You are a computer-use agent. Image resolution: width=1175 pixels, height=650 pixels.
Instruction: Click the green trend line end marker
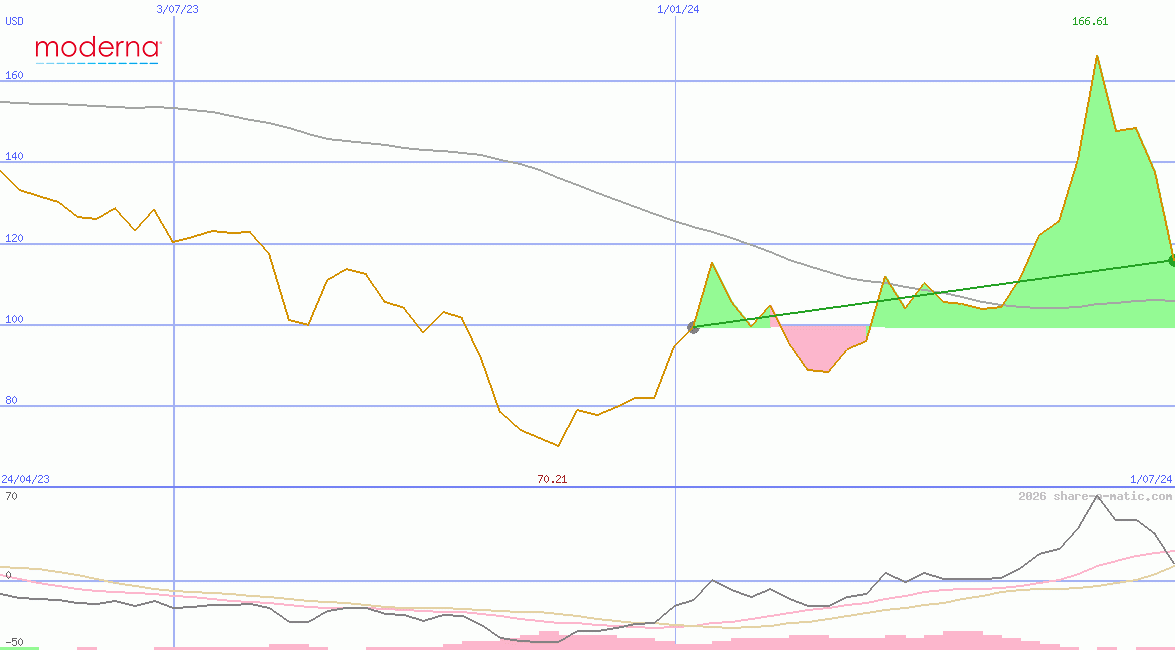coord(1172,260)
